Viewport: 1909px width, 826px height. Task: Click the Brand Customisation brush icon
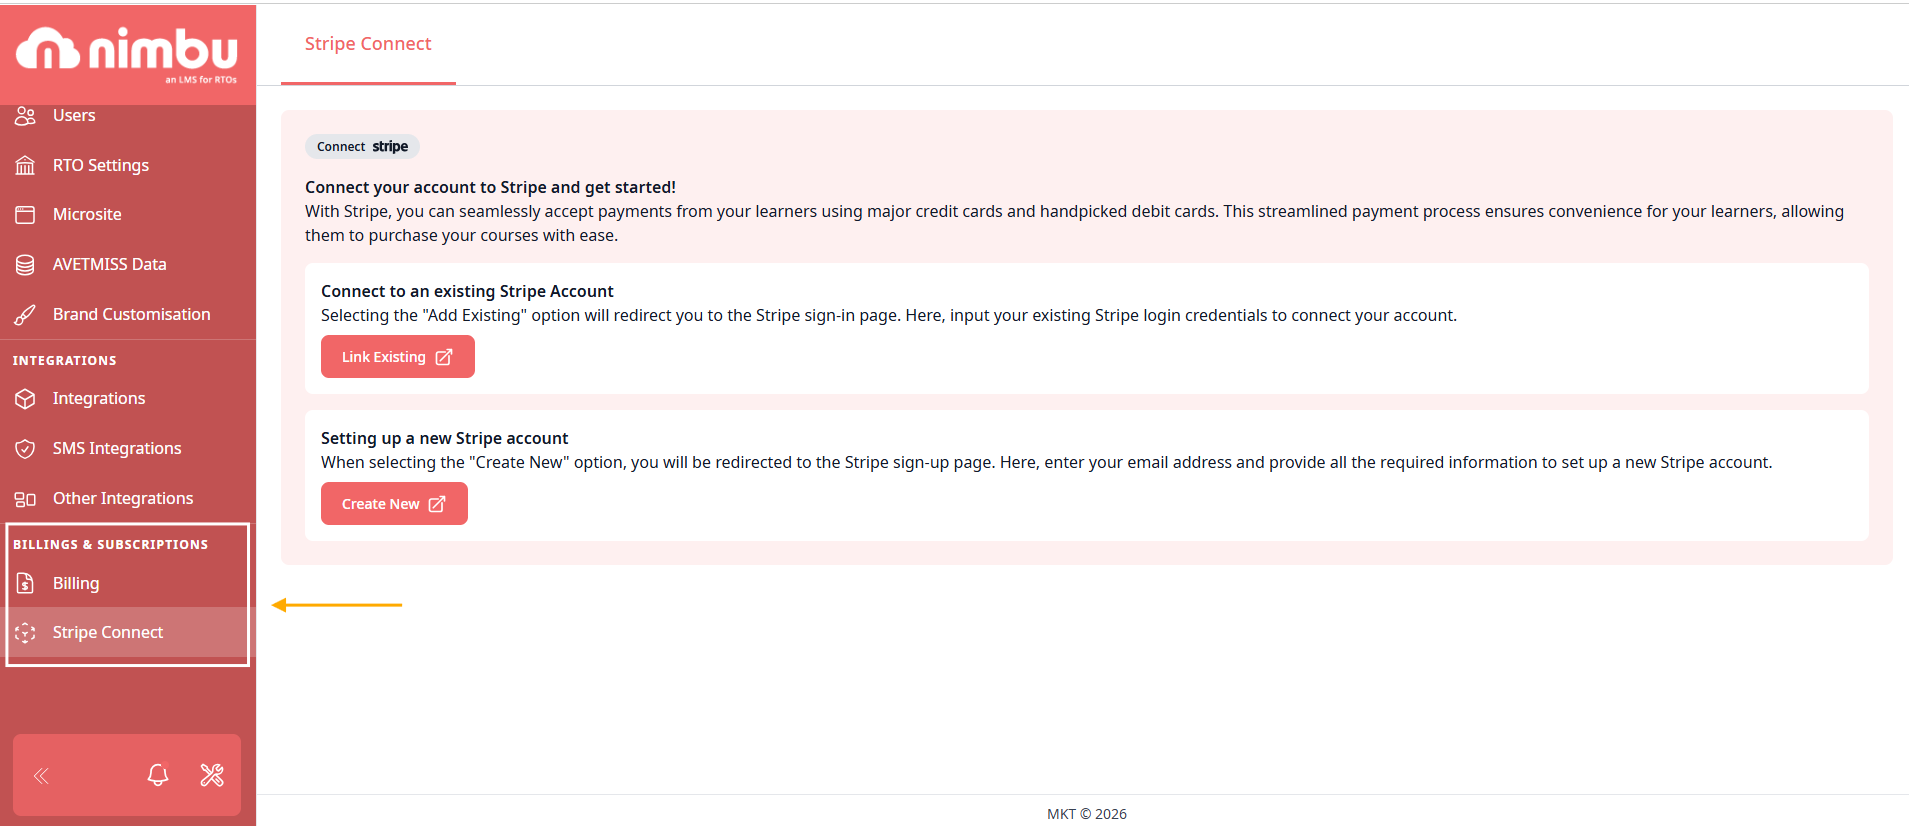coord(25,315)
